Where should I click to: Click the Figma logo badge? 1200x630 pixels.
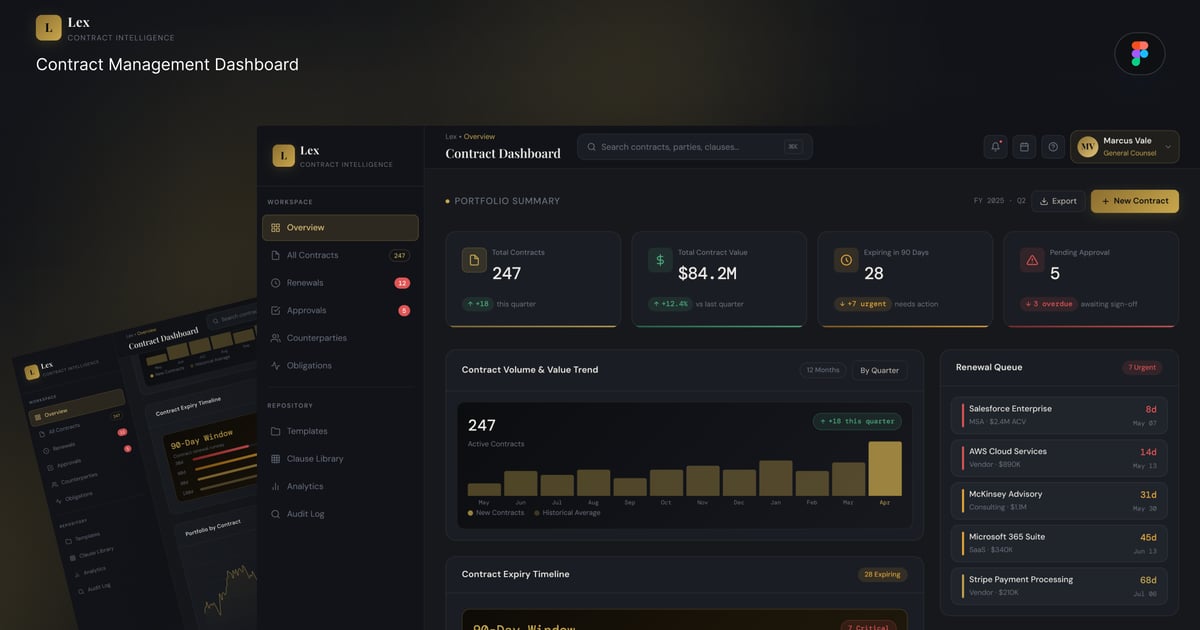[x=1140, y=54]
